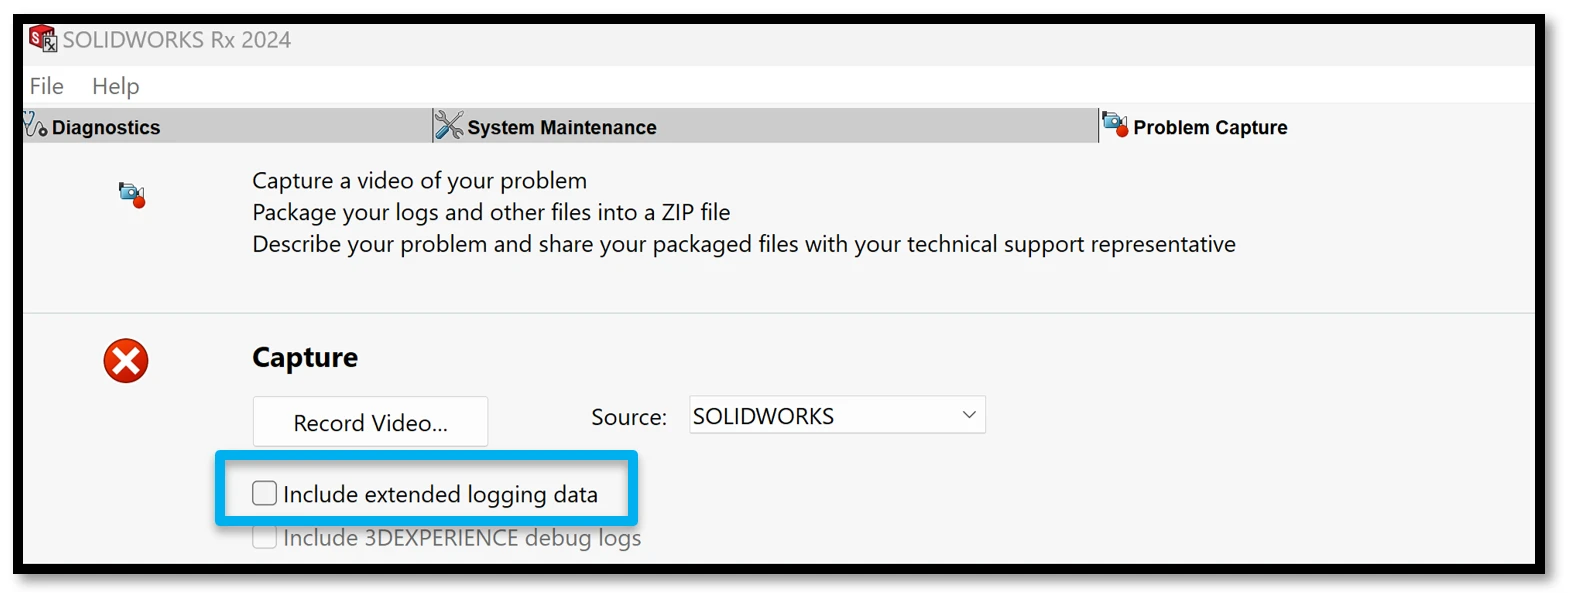Click the SOLIDWORKS Rx app icon in title bar

tap(43, 39)
